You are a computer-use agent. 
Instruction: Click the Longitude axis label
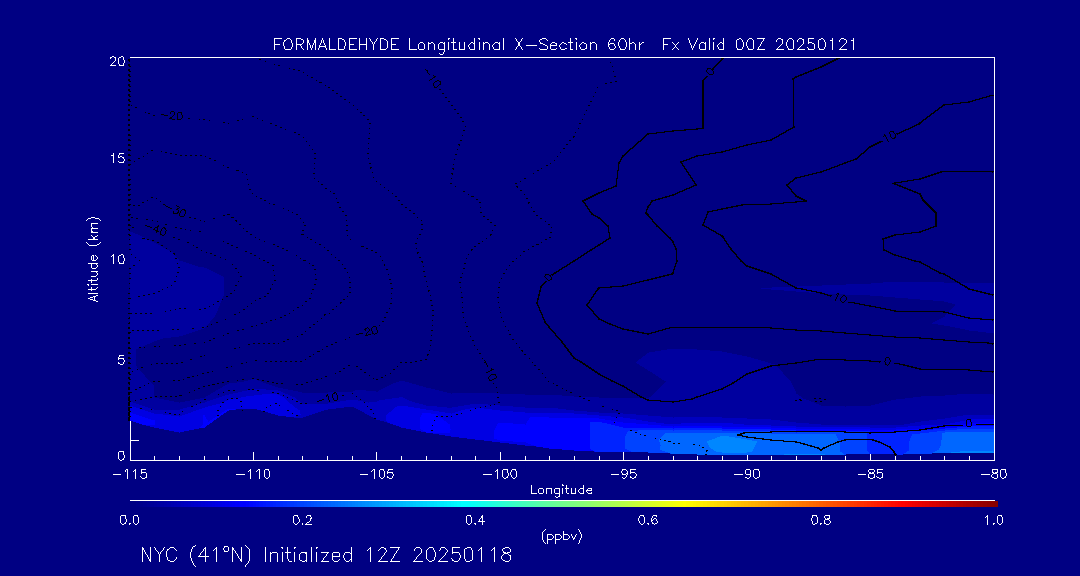coord(561,491)
